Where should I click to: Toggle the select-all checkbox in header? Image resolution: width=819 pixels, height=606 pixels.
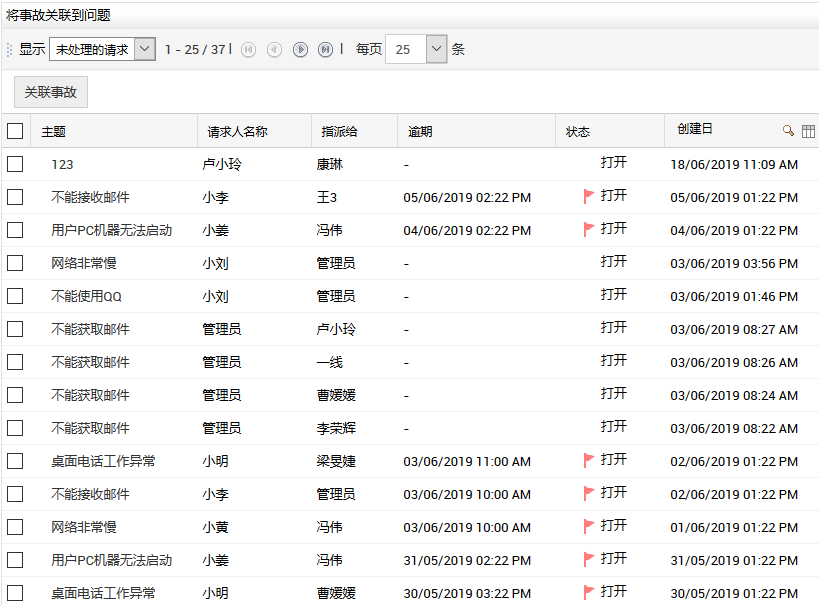[x=15, y=131]
